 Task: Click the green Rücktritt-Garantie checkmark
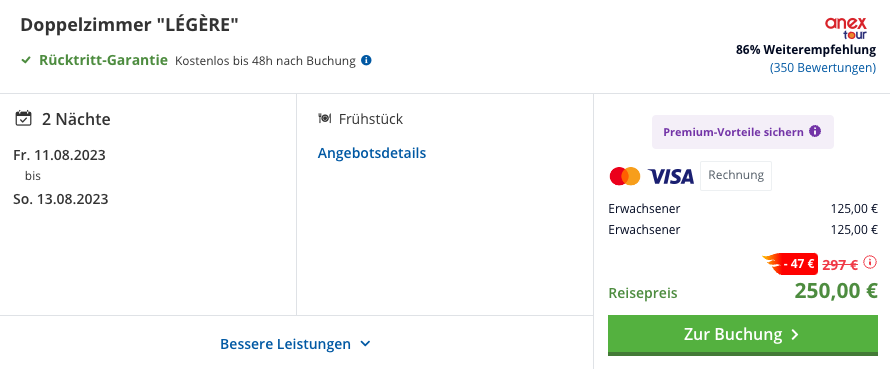[x=26, y=60]
